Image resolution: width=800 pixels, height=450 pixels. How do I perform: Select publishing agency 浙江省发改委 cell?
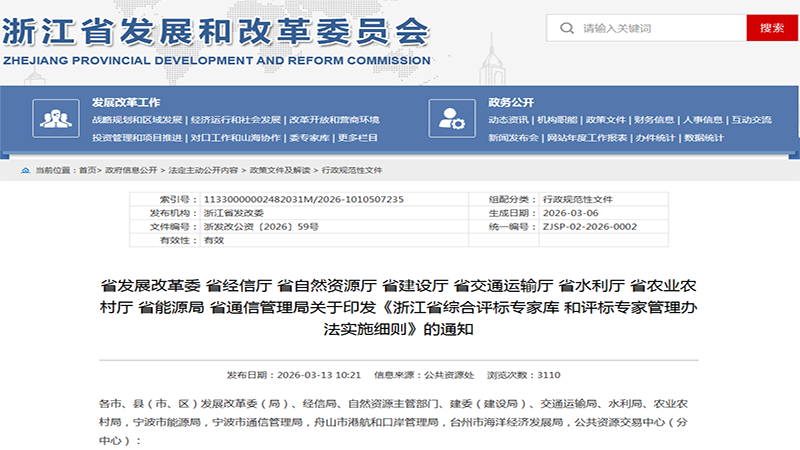(234, 213)
